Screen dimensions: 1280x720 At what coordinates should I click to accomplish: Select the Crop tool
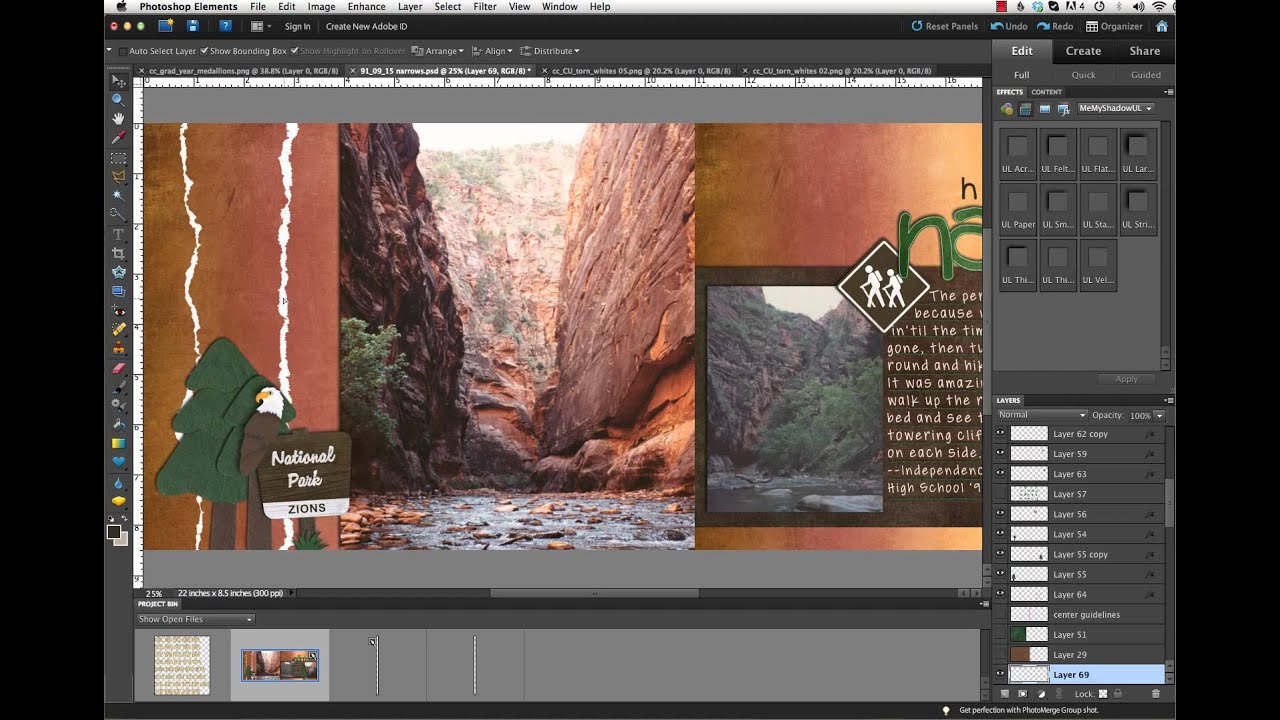click(119, 253)
